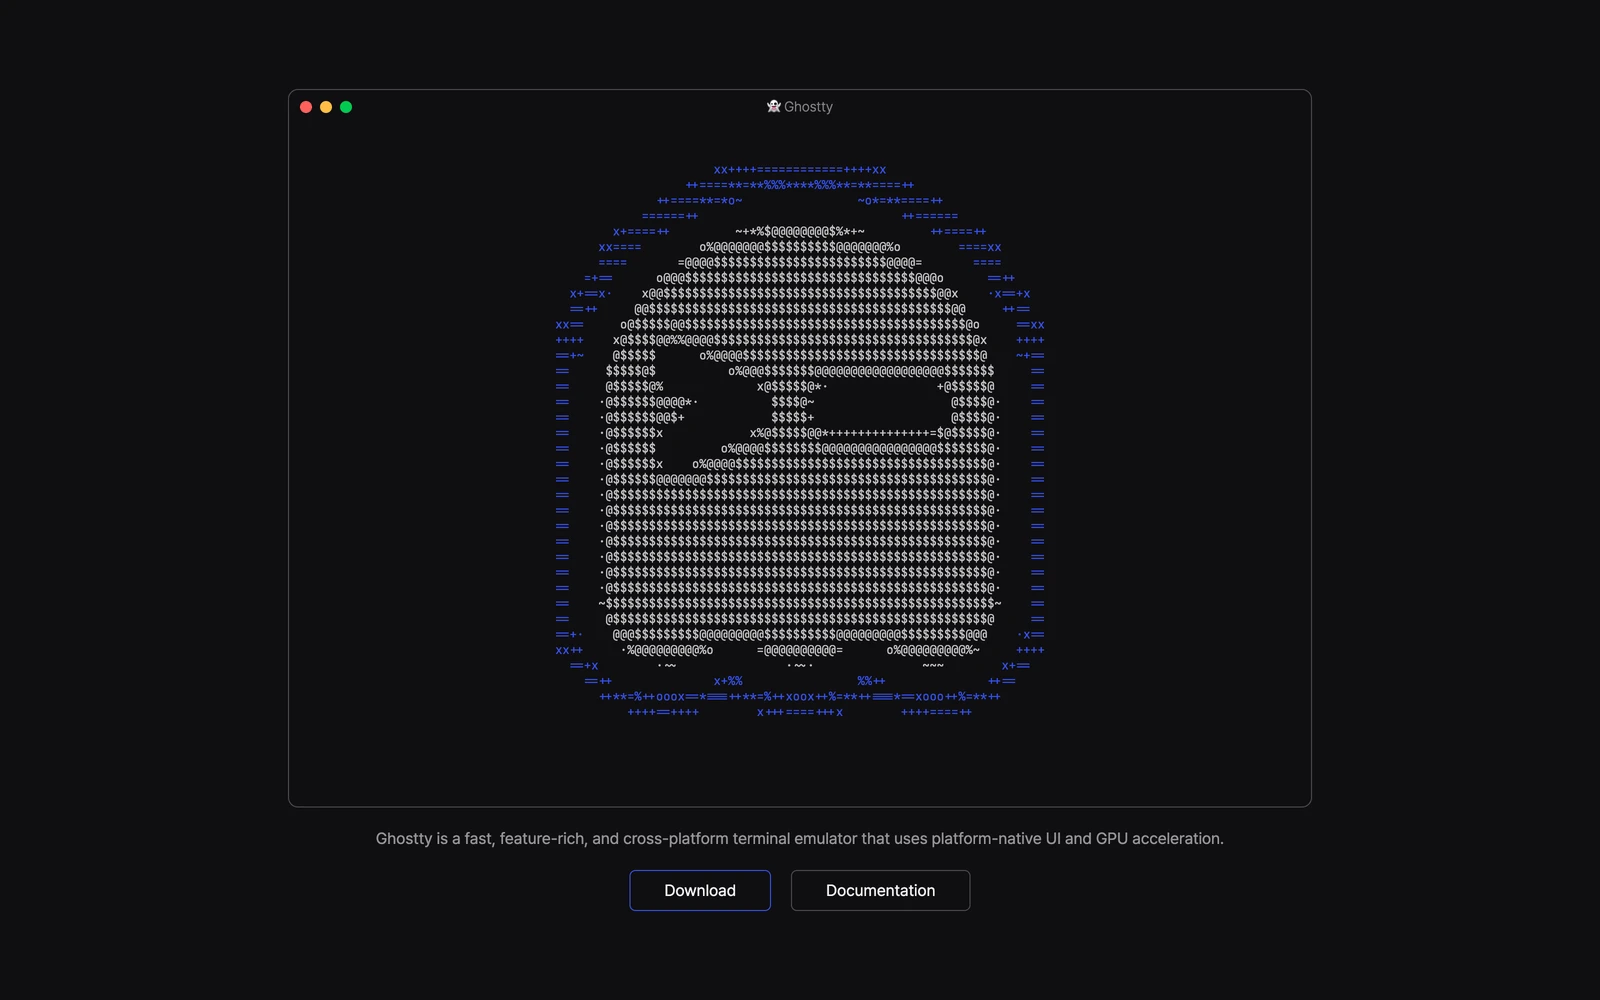Open the Documentation link
1600x1000 pixels.
tap(880, 890)
